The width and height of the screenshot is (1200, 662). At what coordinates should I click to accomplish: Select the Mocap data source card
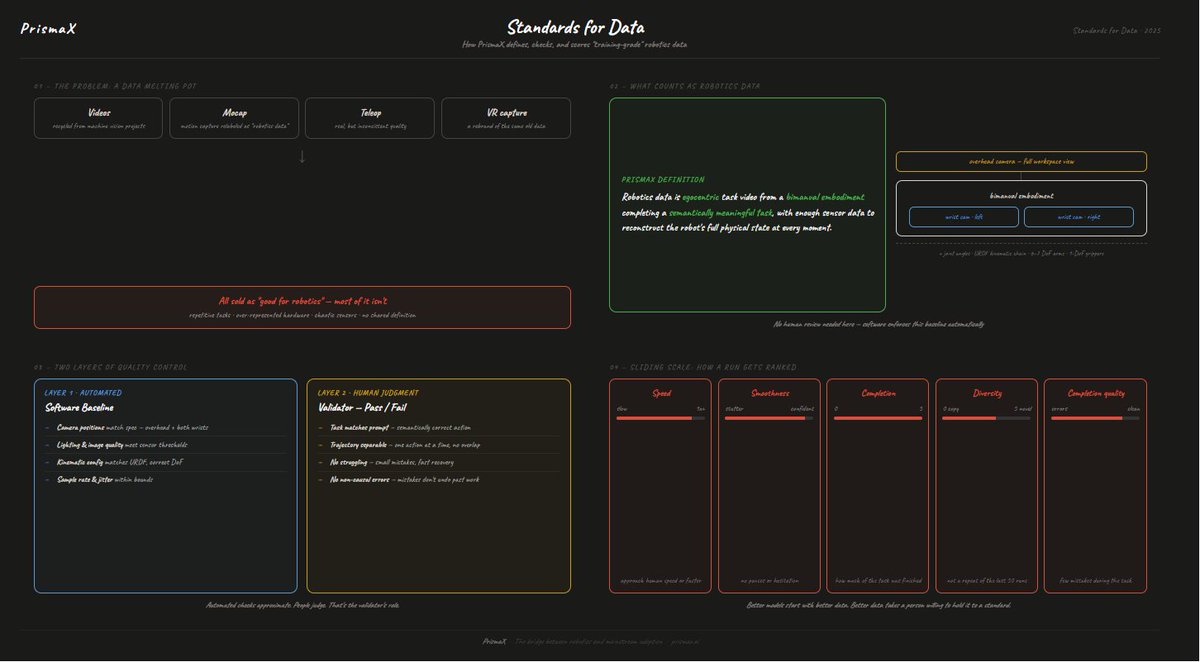coord(235,118)
